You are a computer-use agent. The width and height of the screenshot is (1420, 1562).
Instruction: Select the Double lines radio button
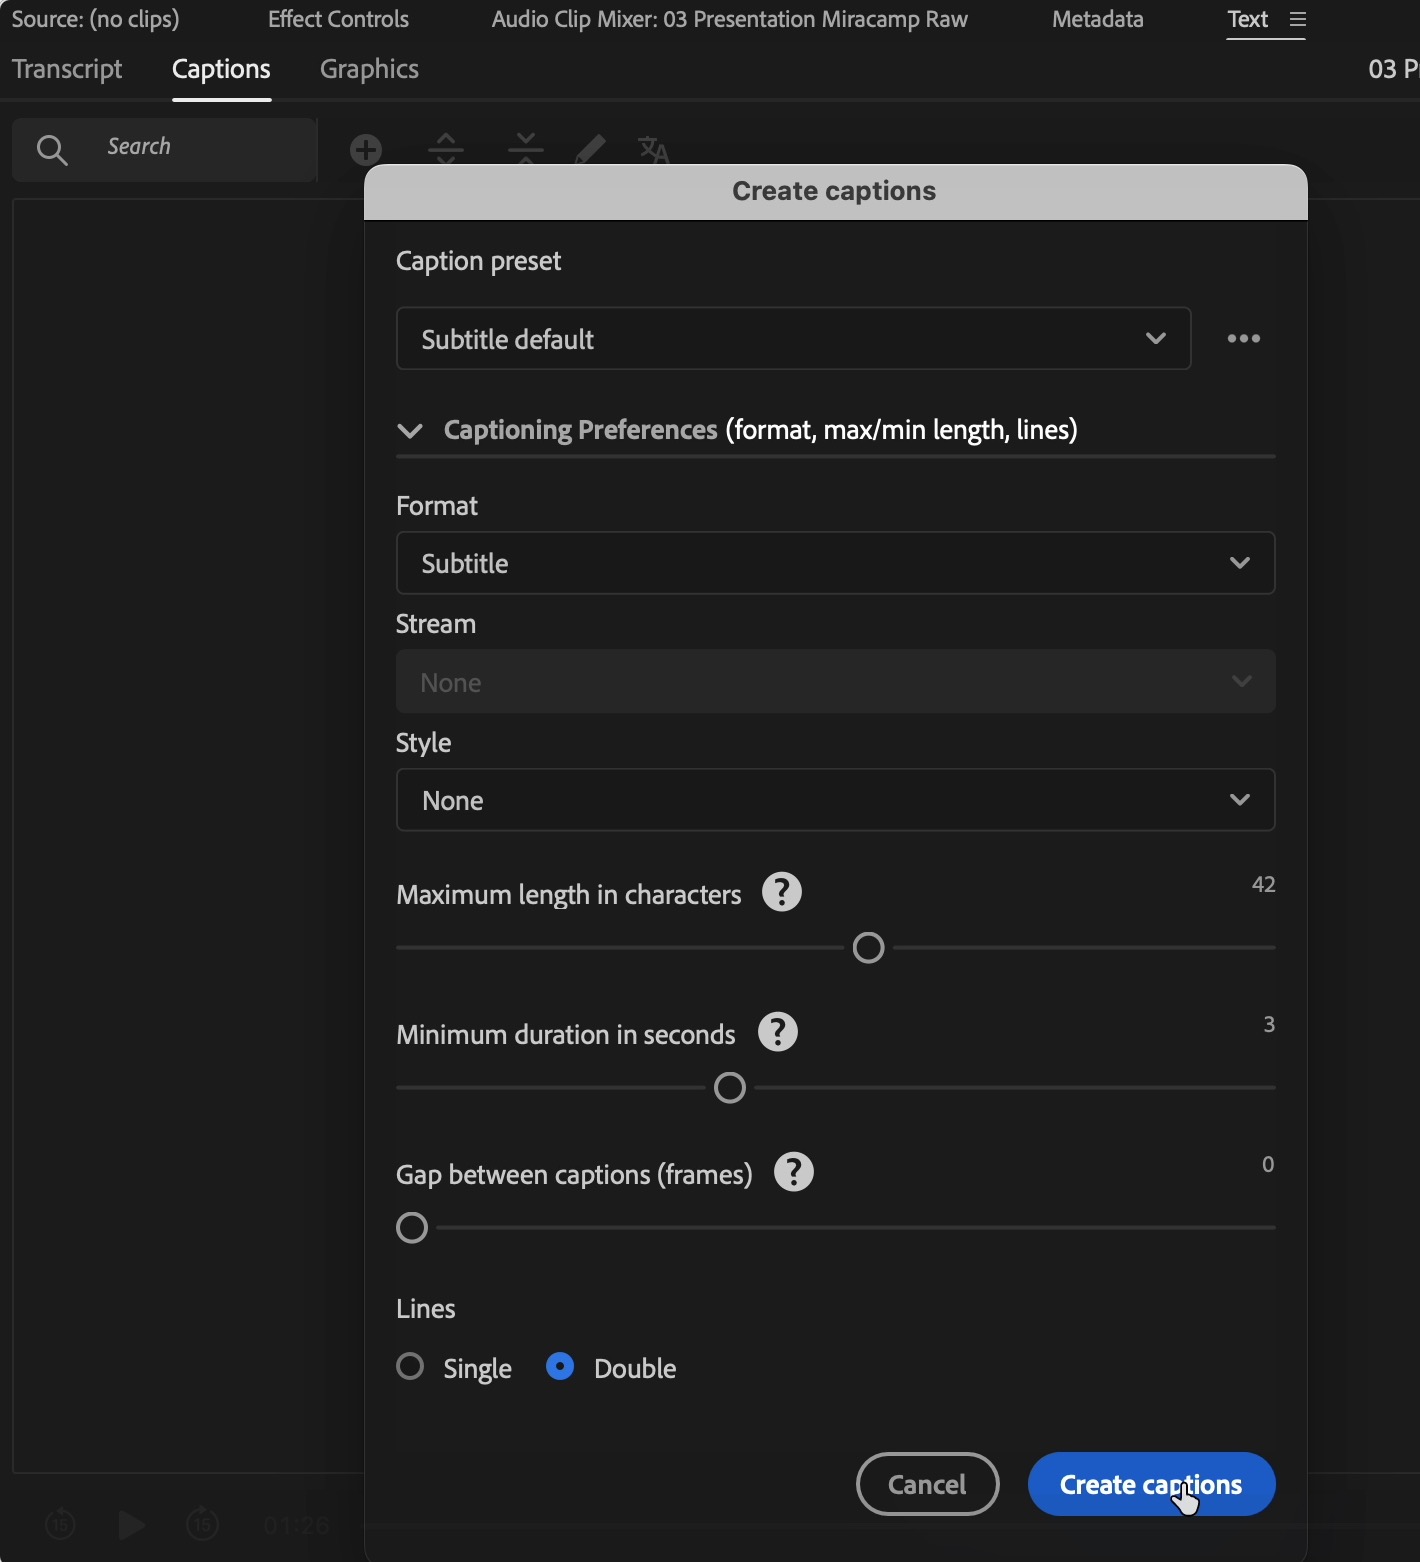560,1366
